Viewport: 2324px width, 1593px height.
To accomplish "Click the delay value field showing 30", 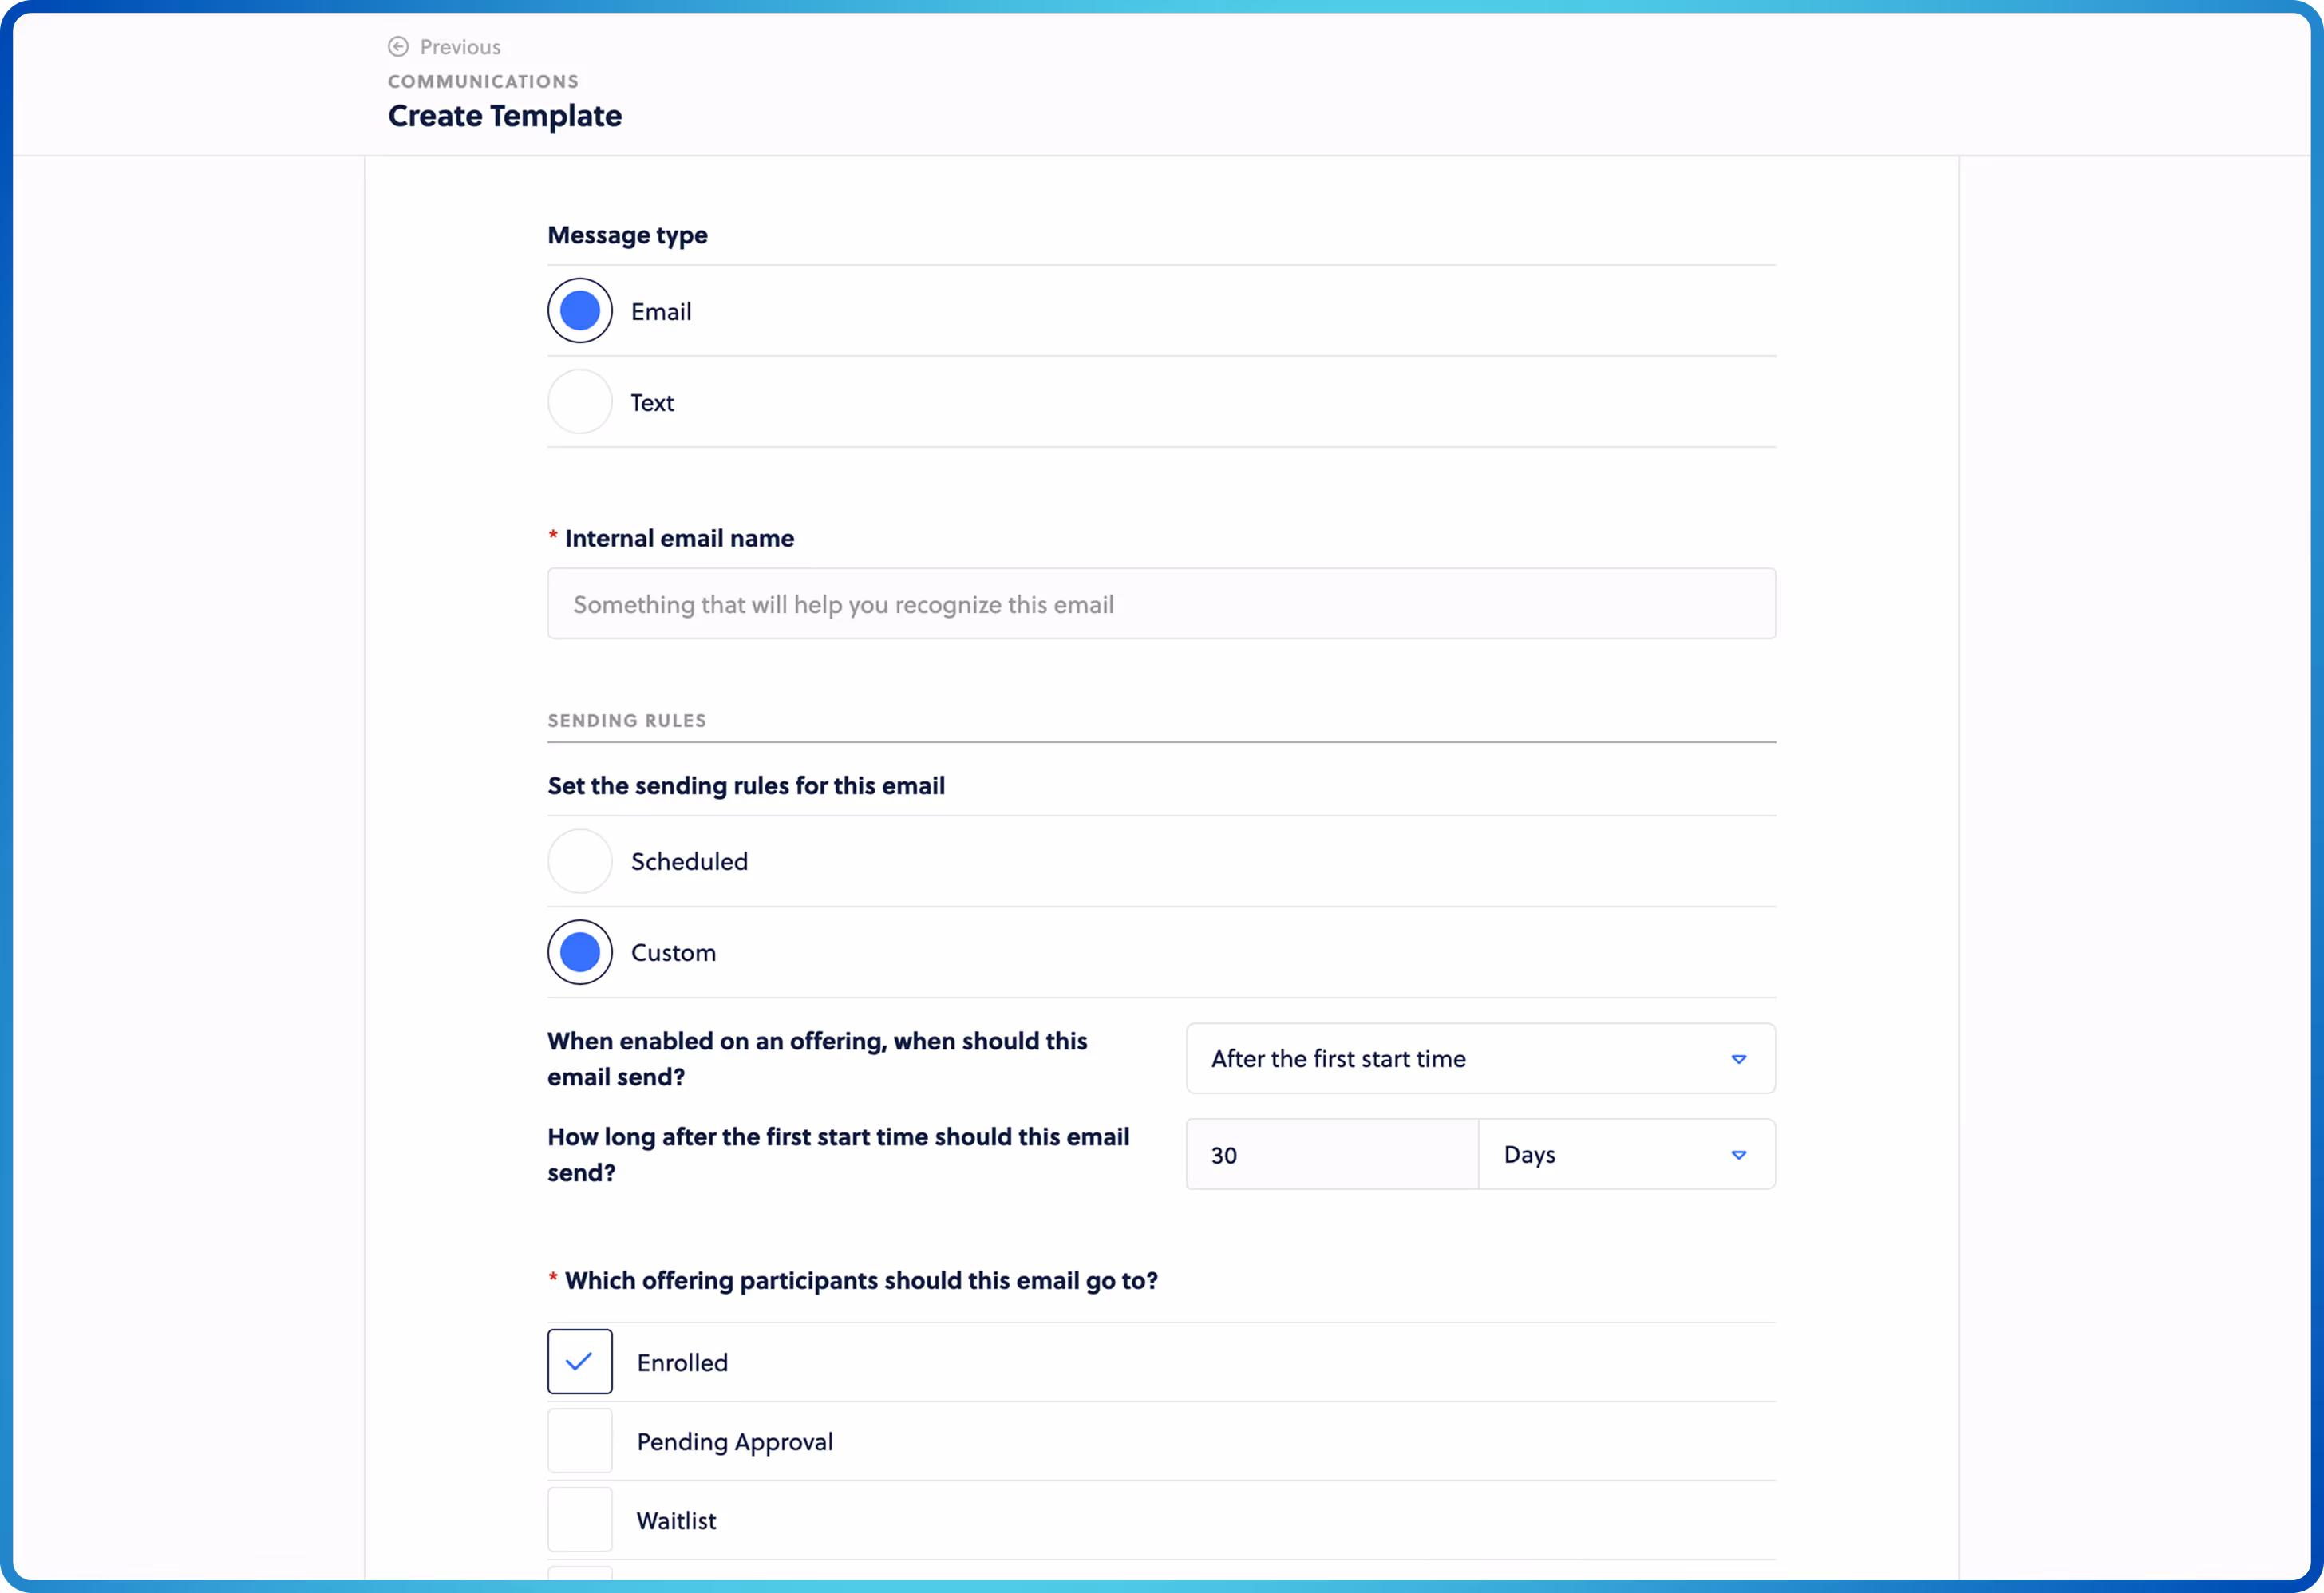I will point(1330,1154).
